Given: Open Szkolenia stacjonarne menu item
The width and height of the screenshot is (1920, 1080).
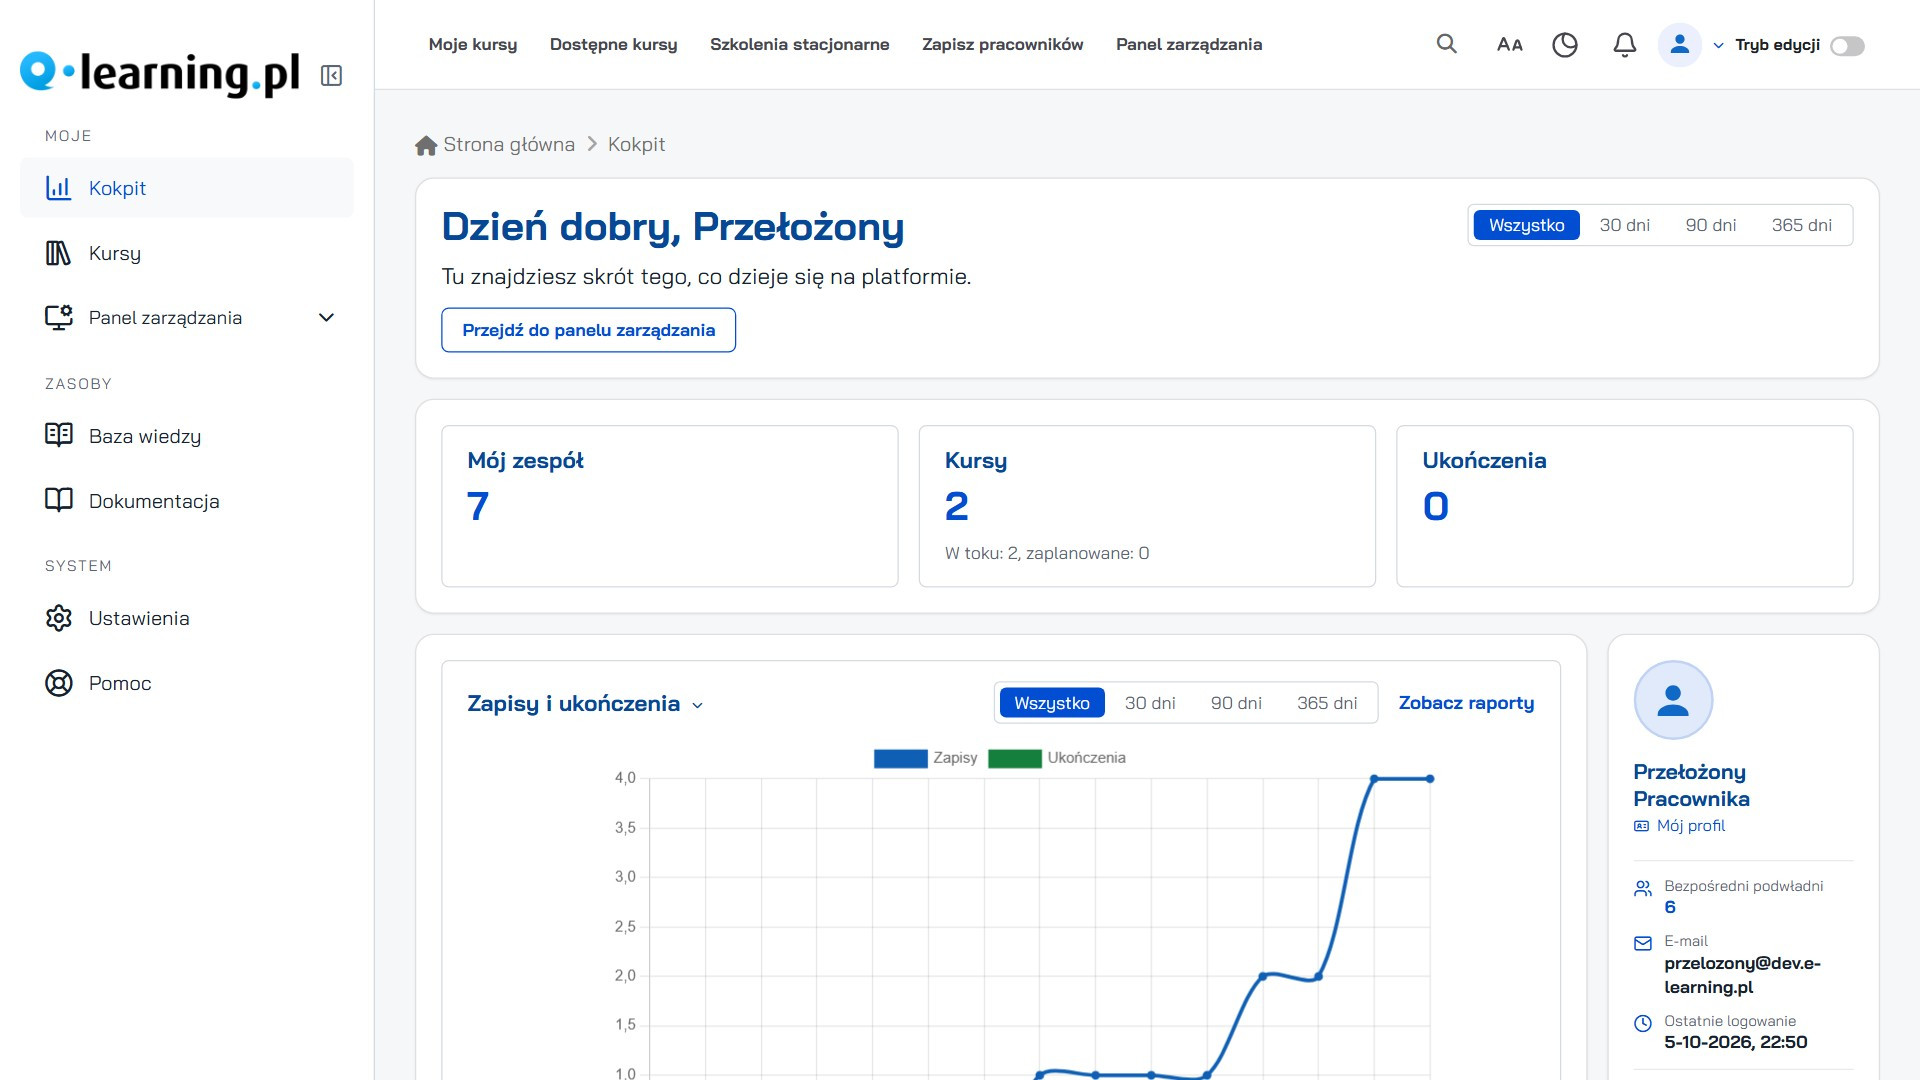Looking at the screenshot, I should 799,45.
